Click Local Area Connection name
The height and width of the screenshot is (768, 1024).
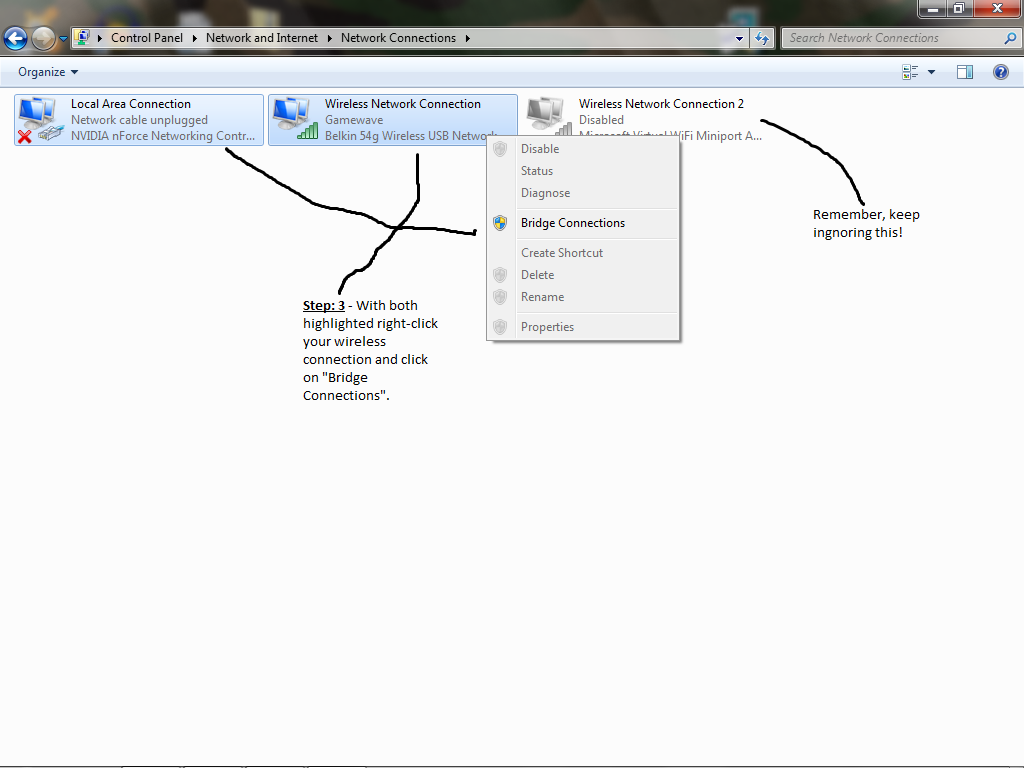(x=131, y=104)
